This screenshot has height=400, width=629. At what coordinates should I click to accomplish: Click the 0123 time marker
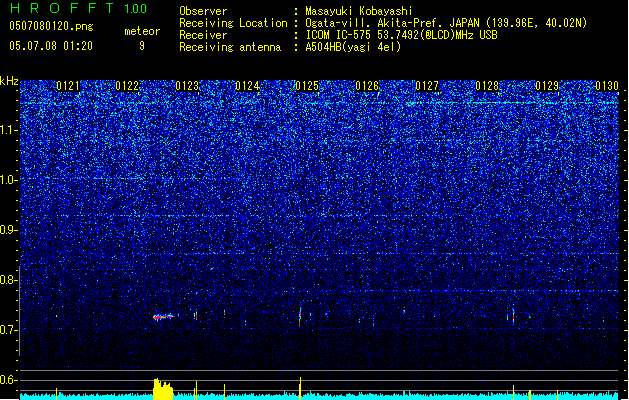(x=187, y=86)
